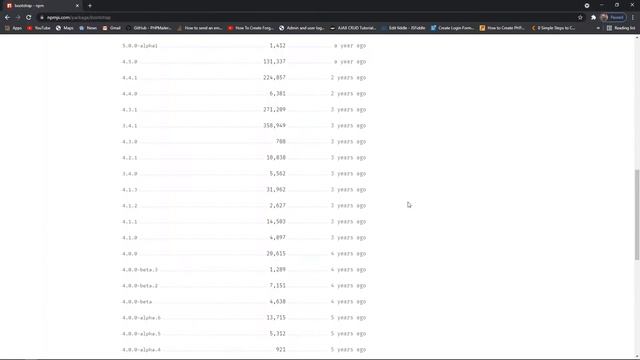
Task: Open version 4.0.0-alpha.6 link
Action: tap(142, 318)
